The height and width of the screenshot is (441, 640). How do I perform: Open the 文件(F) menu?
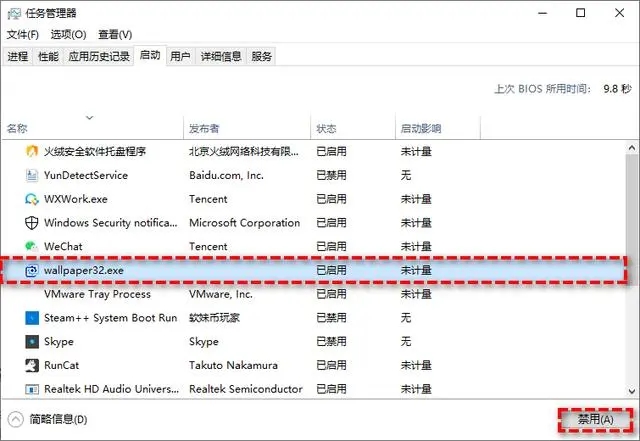click(x=22, y=34)
